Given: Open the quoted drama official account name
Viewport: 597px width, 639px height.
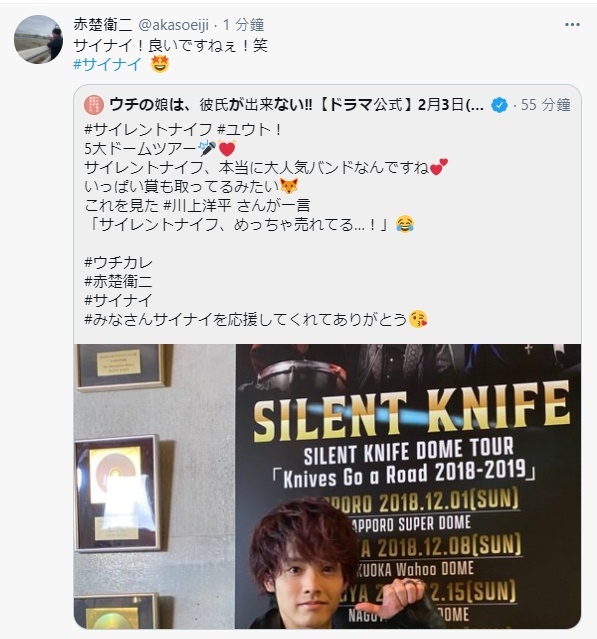Looking at the screenshot, I should 297,105.
